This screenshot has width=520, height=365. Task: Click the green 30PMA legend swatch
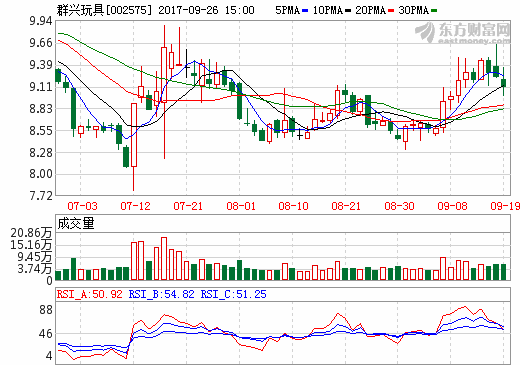pos(434,11)
